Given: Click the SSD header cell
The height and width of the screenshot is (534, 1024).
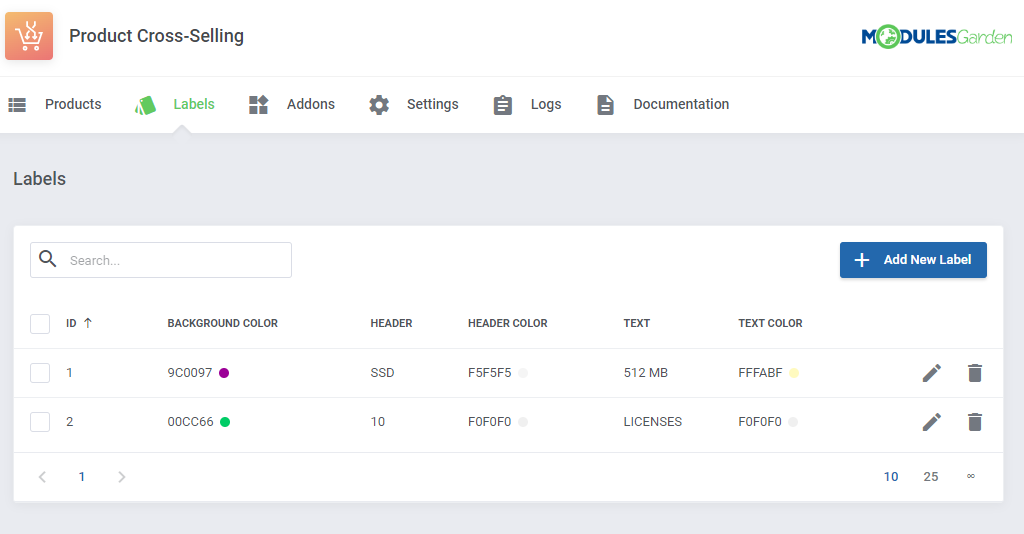Looking at the screenshot, I should 382,373.
